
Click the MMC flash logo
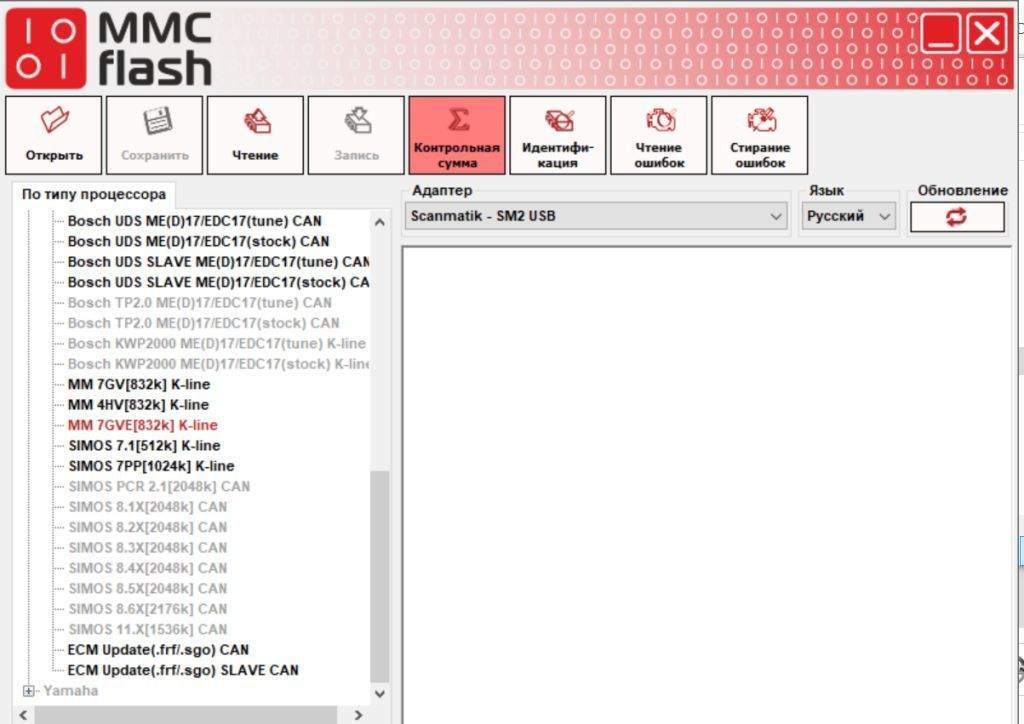[109, 49]
